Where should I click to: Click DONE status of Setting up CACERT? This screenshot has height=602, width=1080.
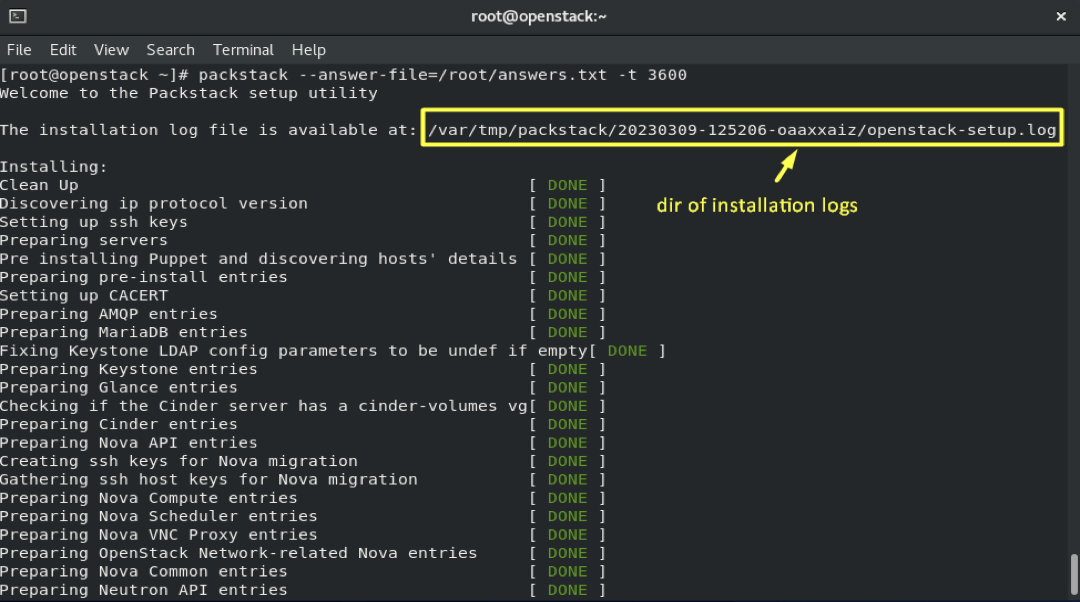(568, 295)
